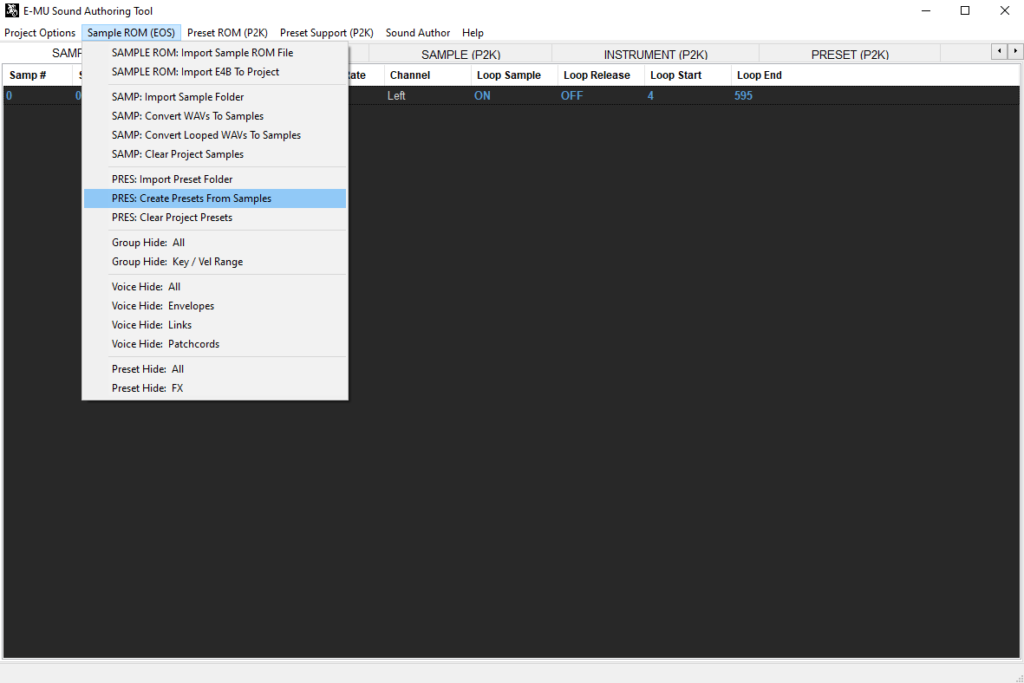The width and height of the screenshot is (1024, 683).
Task: Click the Loop End value 595
Action: (743, 95)
